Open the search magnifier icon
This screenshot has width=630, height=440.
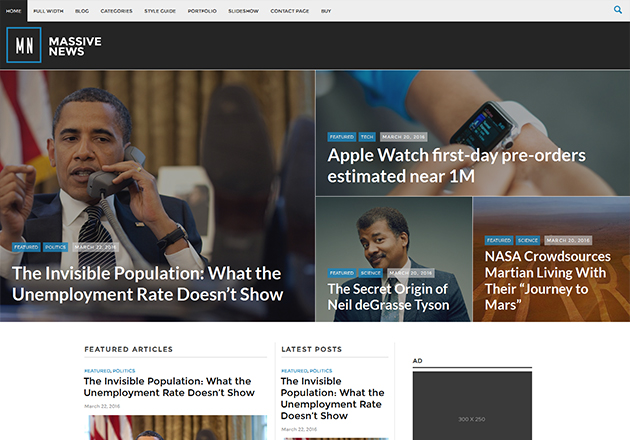click(x=618, y=10)
